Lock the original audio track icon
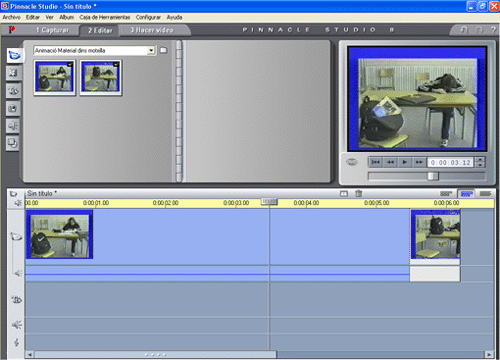Image resolution: width=500 pixels, height=360 pixels. (18, 273)
